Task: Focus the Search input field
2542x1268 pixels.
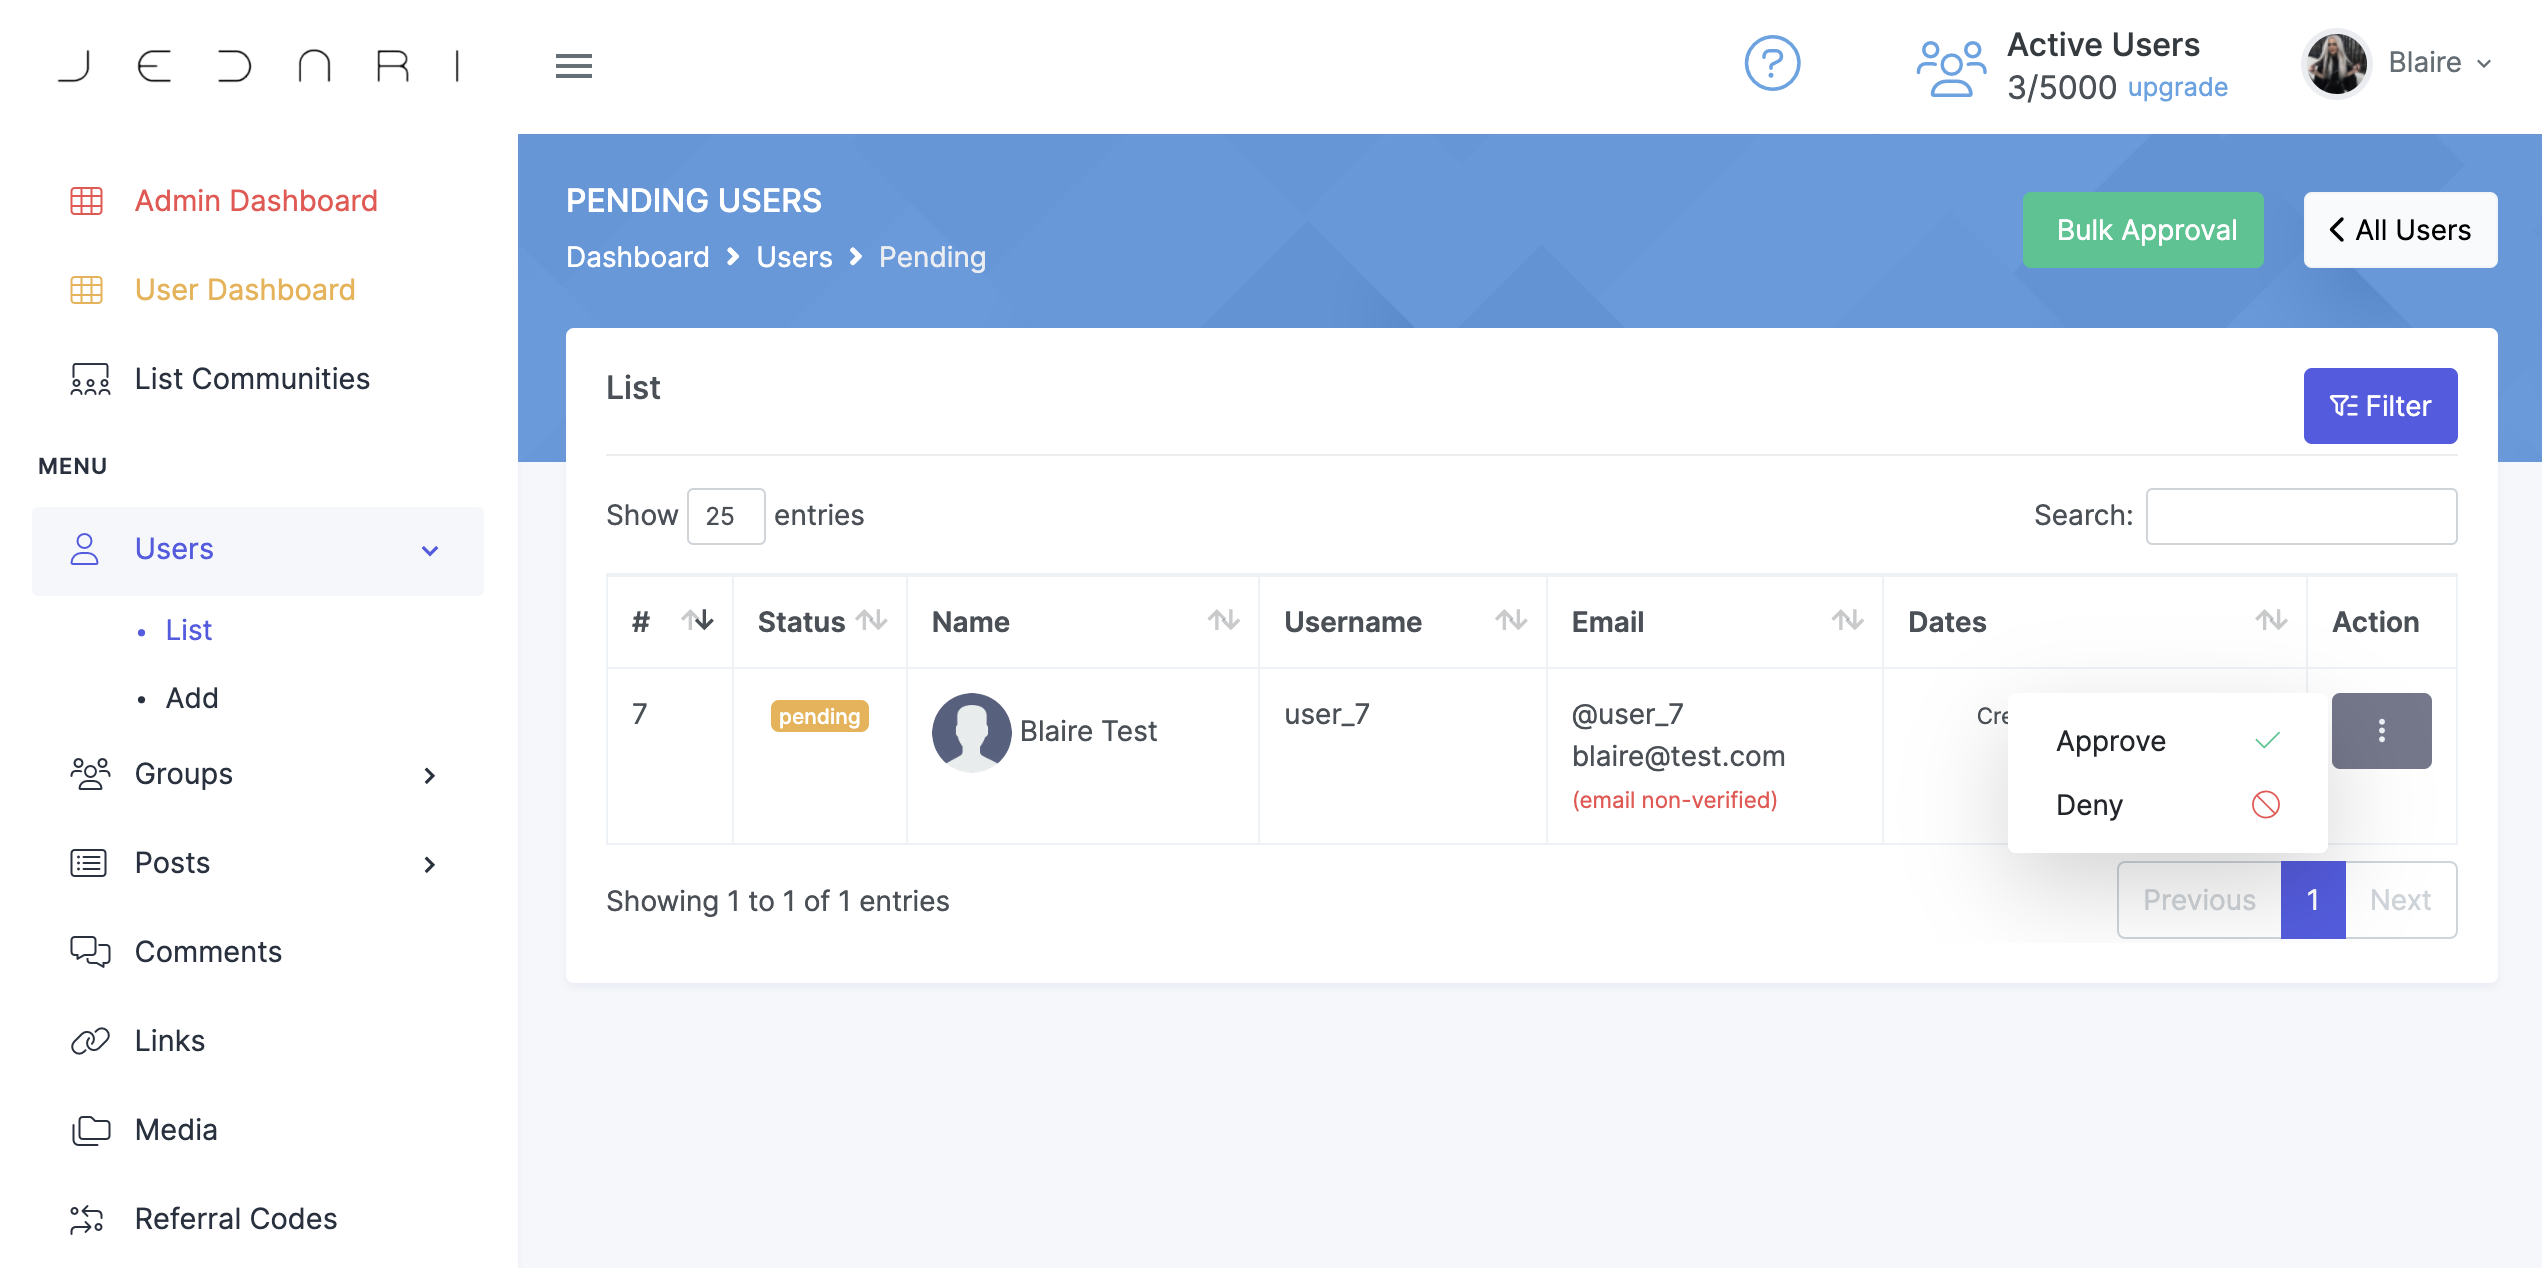Action: click(x=2301, y=516)
